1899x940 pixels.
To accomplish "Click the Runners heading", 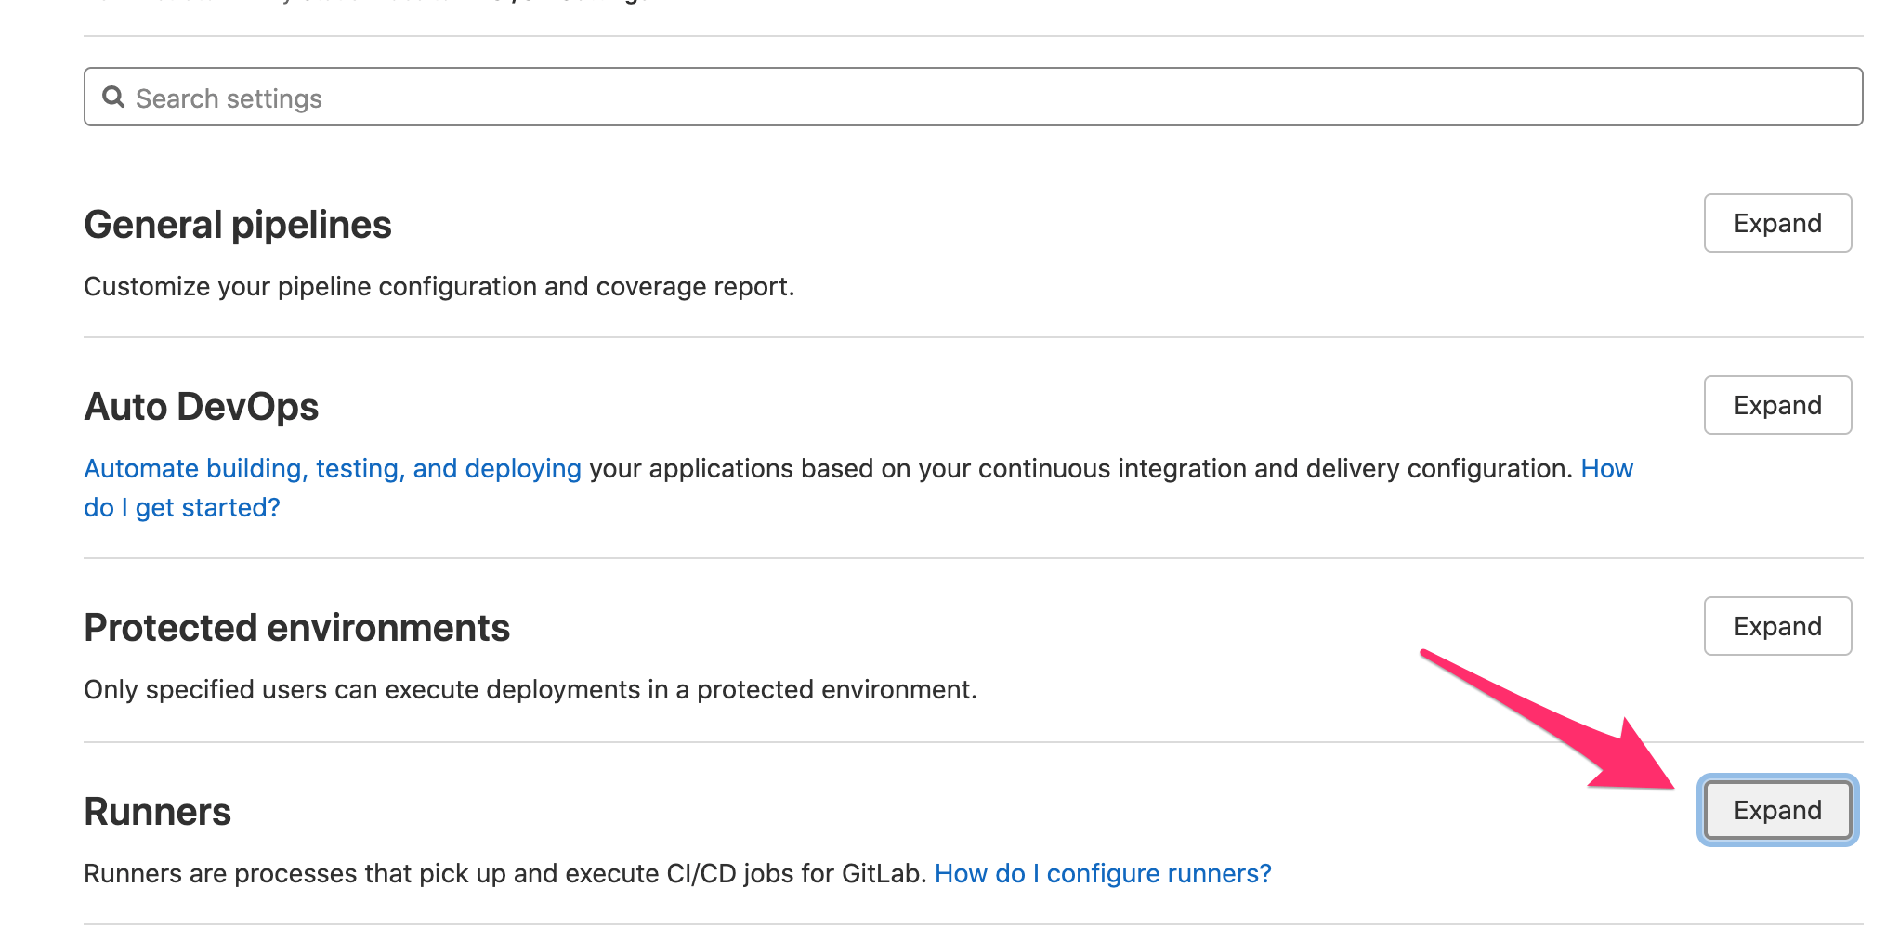I will pos(157,812).
